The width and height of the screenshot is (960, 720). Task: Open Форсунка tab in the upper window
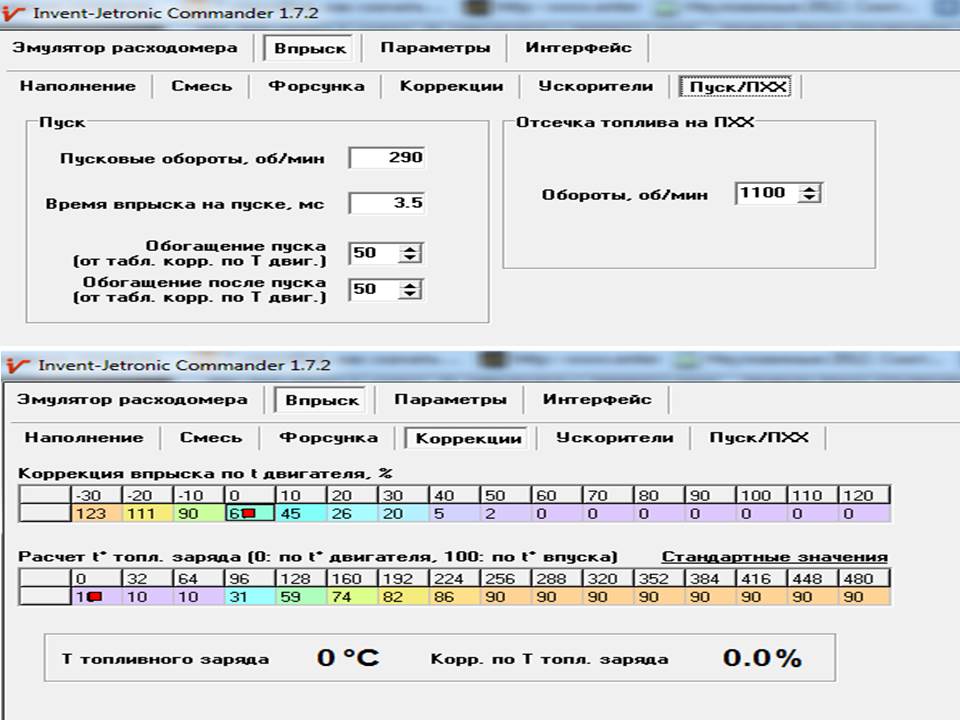click(317, 86)
